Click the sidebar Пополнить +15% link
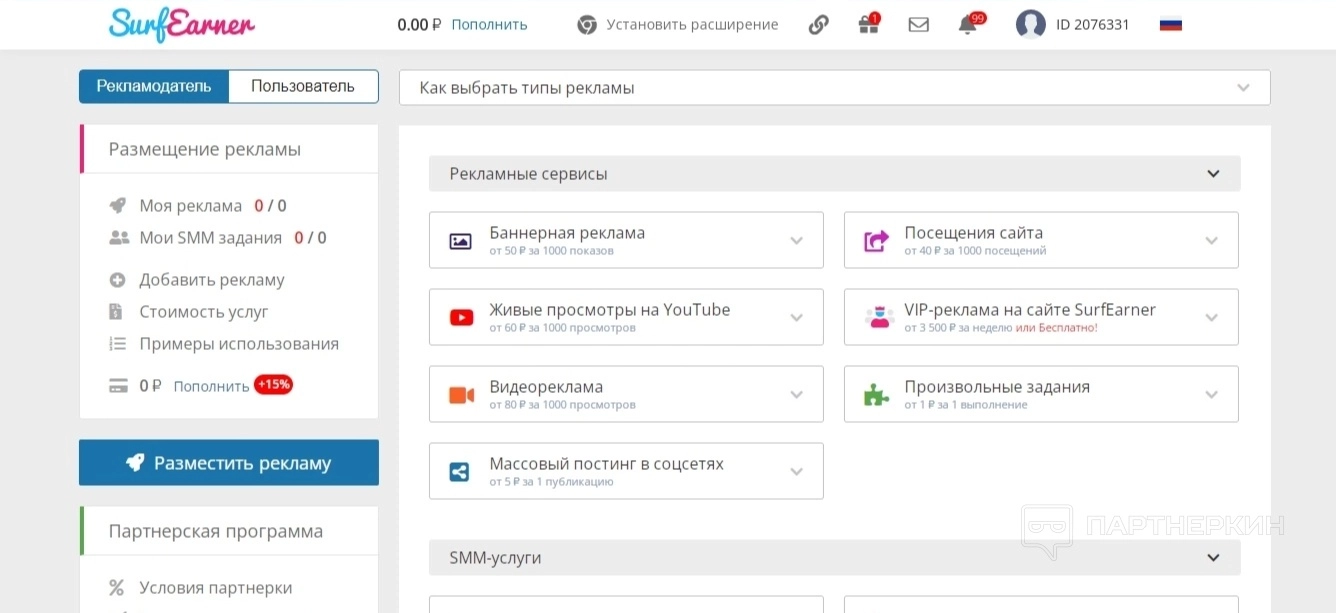The height and width of the screenshot is (613, 1336). 211,386
